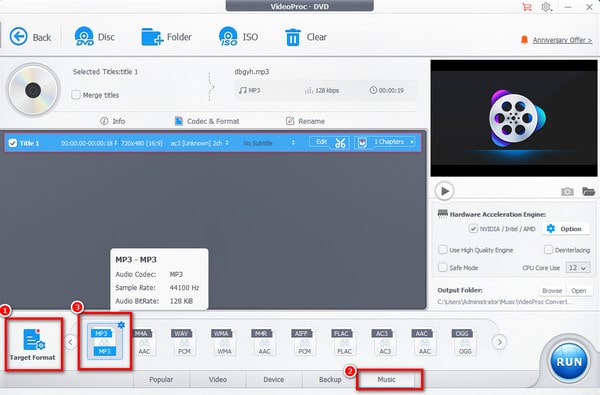The width and height of the screenshot is (600, 395).
Task: Browse for an output folder
Action: click(552, 291)
